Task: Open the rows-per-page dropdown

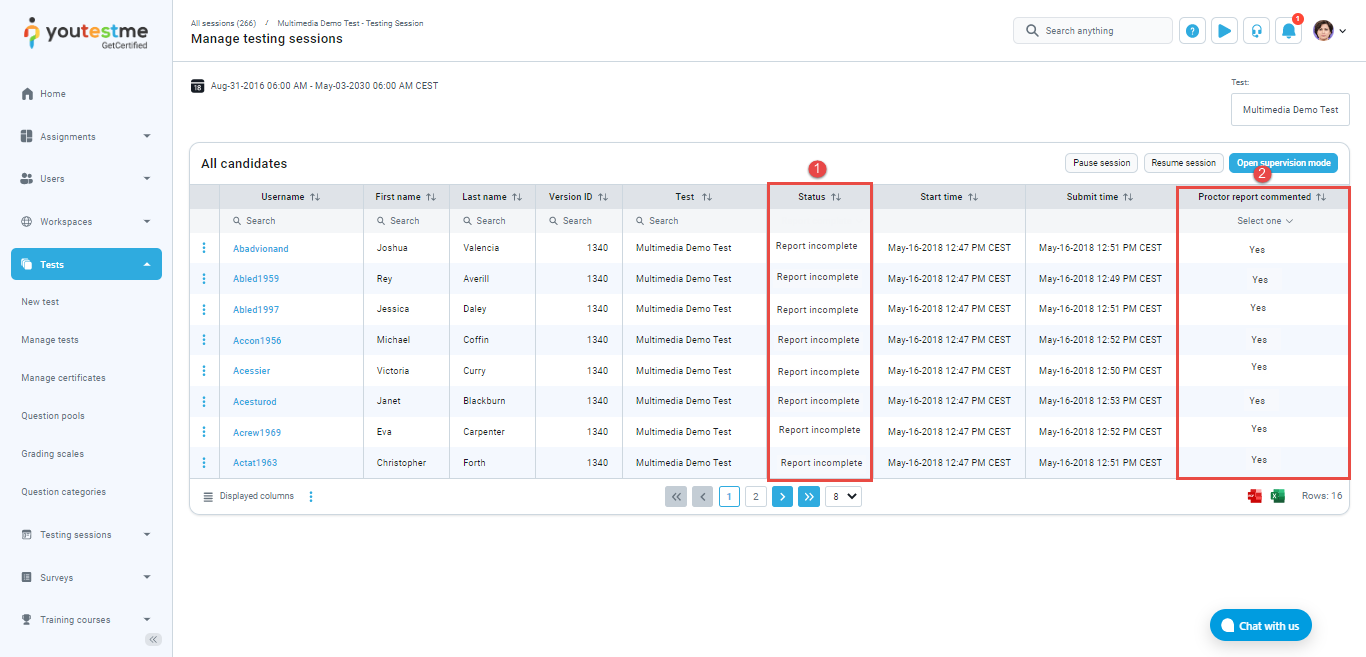Action: 843,496
